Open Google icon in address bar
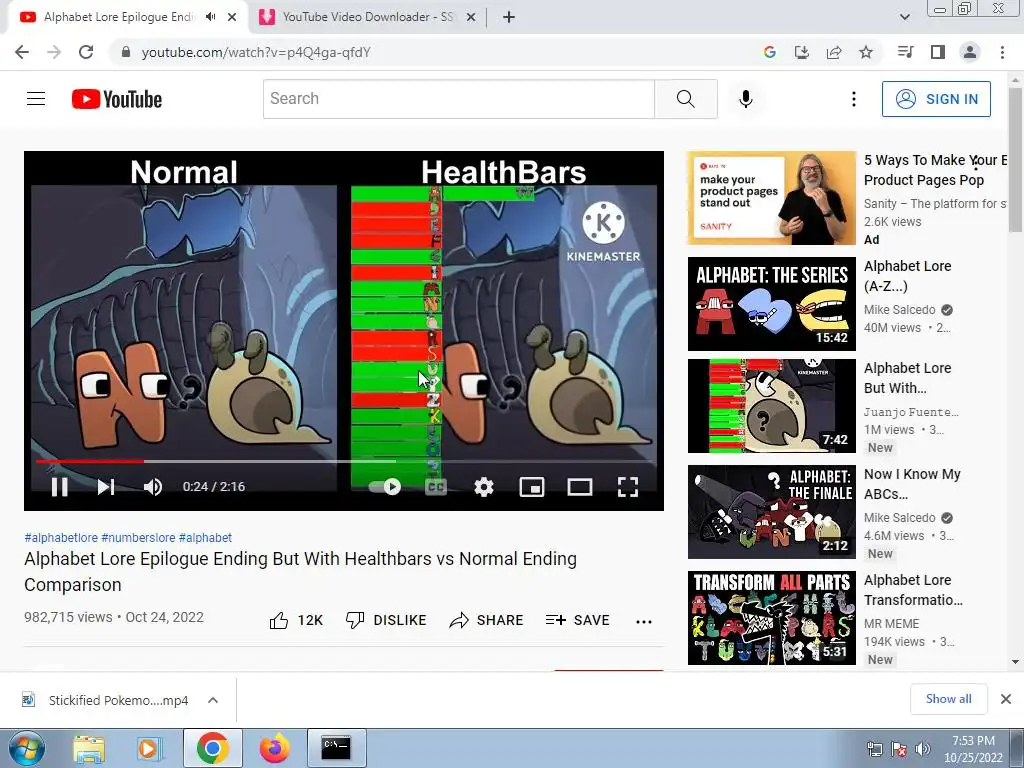The image size is (1024, 768). pos(770,52)
